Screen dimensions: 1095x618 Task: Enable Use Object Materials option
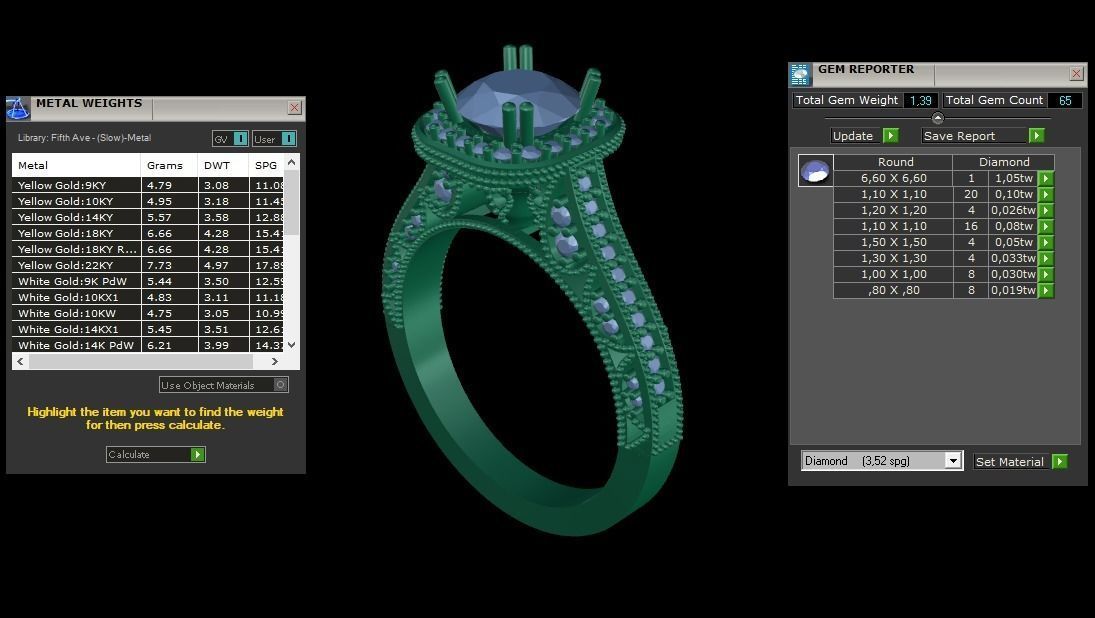pos(281,385)
